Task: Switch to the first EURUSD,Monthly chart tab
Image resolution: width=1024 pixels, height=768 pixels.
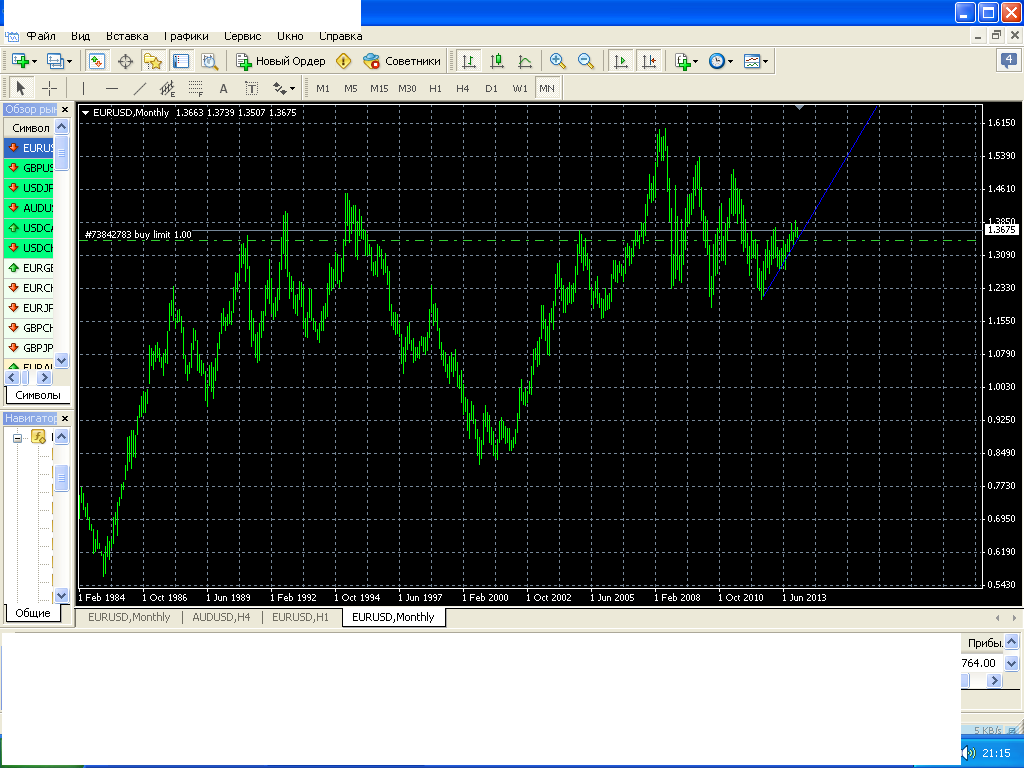Action: pos(129,617)
